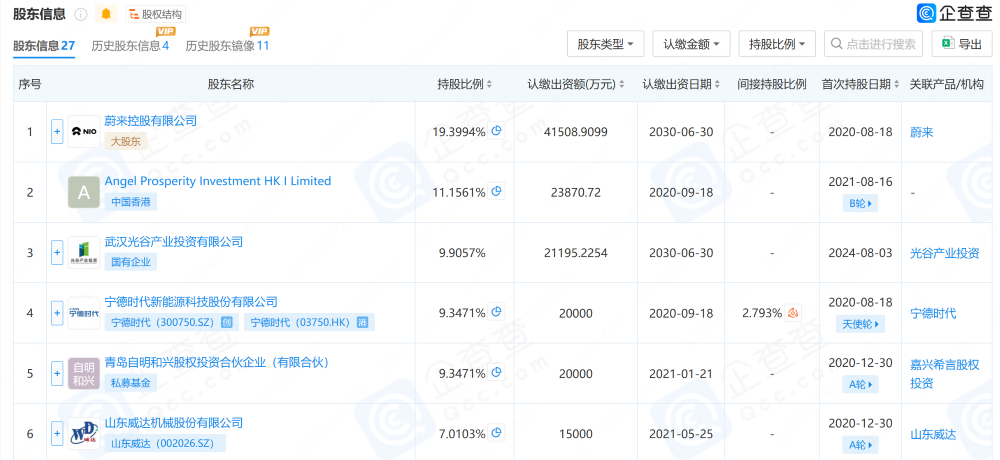Viewport: 1000px width, 460px height.
Task: Open the 蔚来 related product link
Action: coord(922,132)
